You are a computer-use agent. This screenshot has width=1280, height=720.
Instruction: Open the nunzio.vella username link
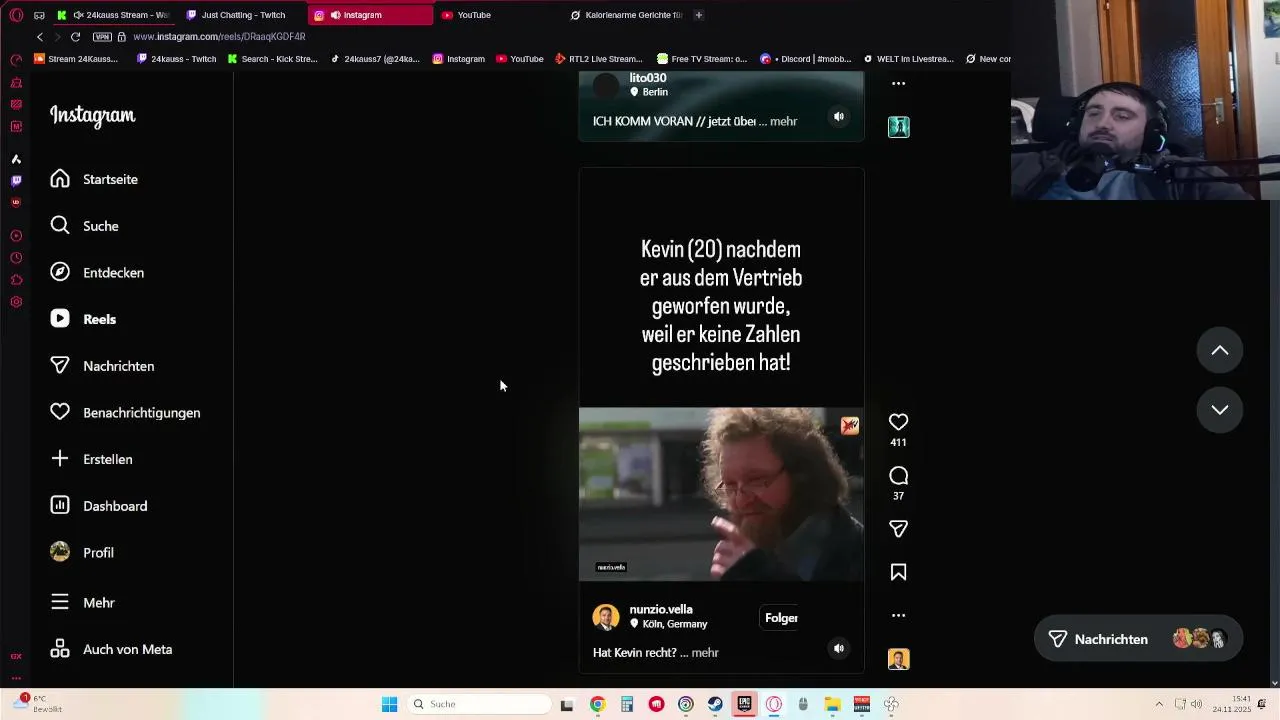[x=661, y=609]
